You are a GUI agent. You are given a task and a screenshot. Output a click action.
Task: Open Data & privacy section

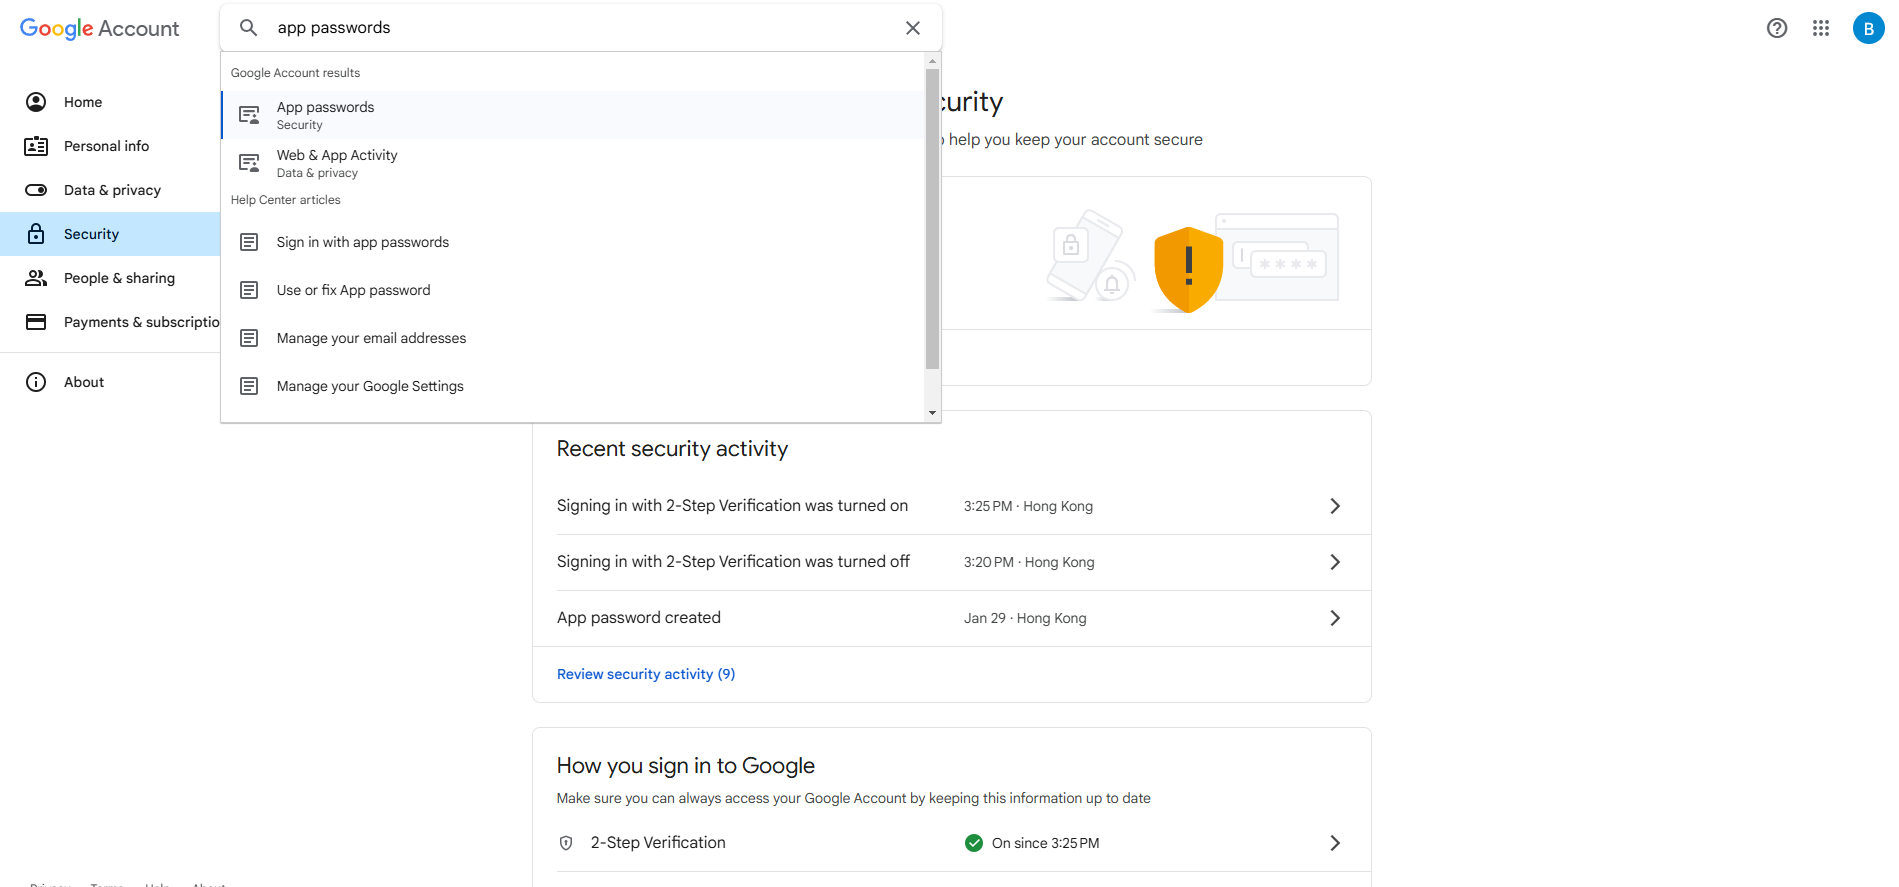(112, 190)
